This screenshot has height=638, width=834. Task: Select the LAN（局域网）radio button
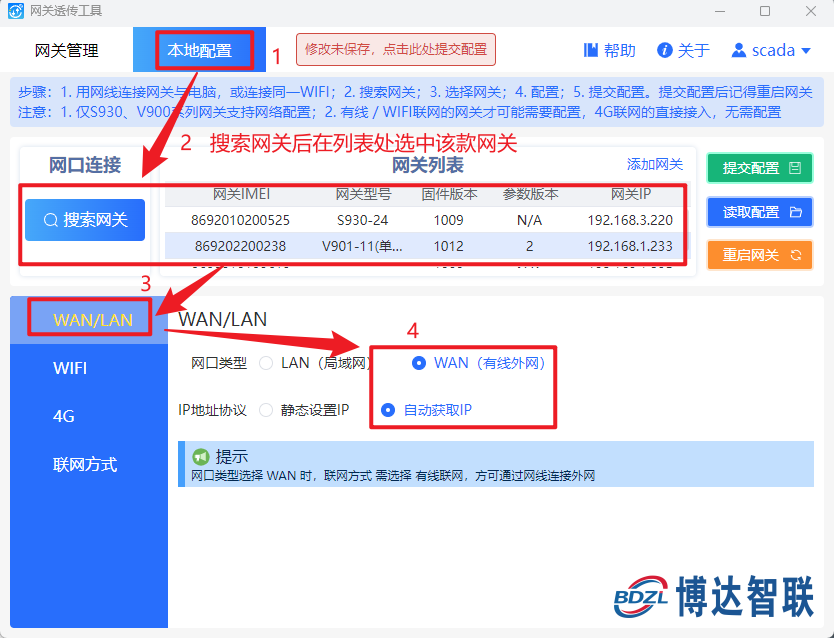click(x=266, y=363)
